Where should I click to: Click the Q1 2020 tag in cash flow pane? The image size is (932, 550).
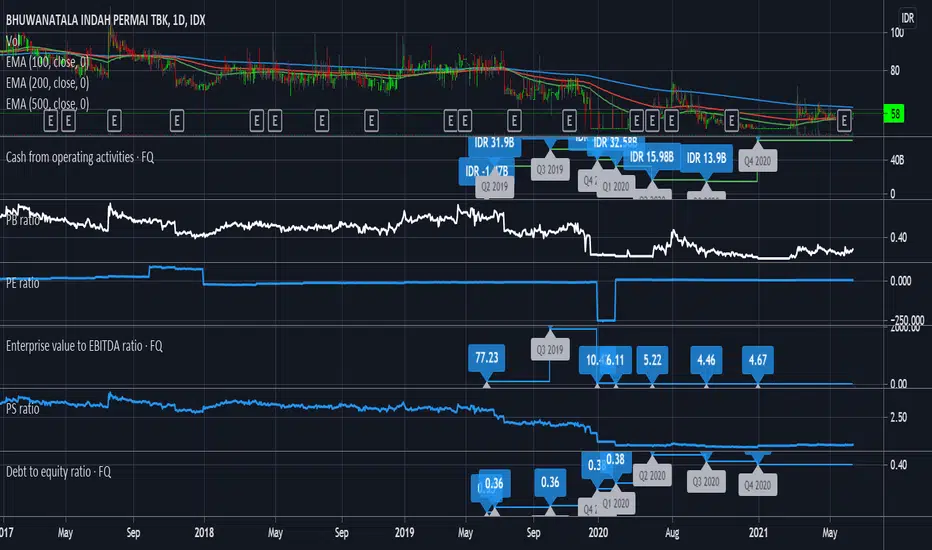tap(616, 186)
